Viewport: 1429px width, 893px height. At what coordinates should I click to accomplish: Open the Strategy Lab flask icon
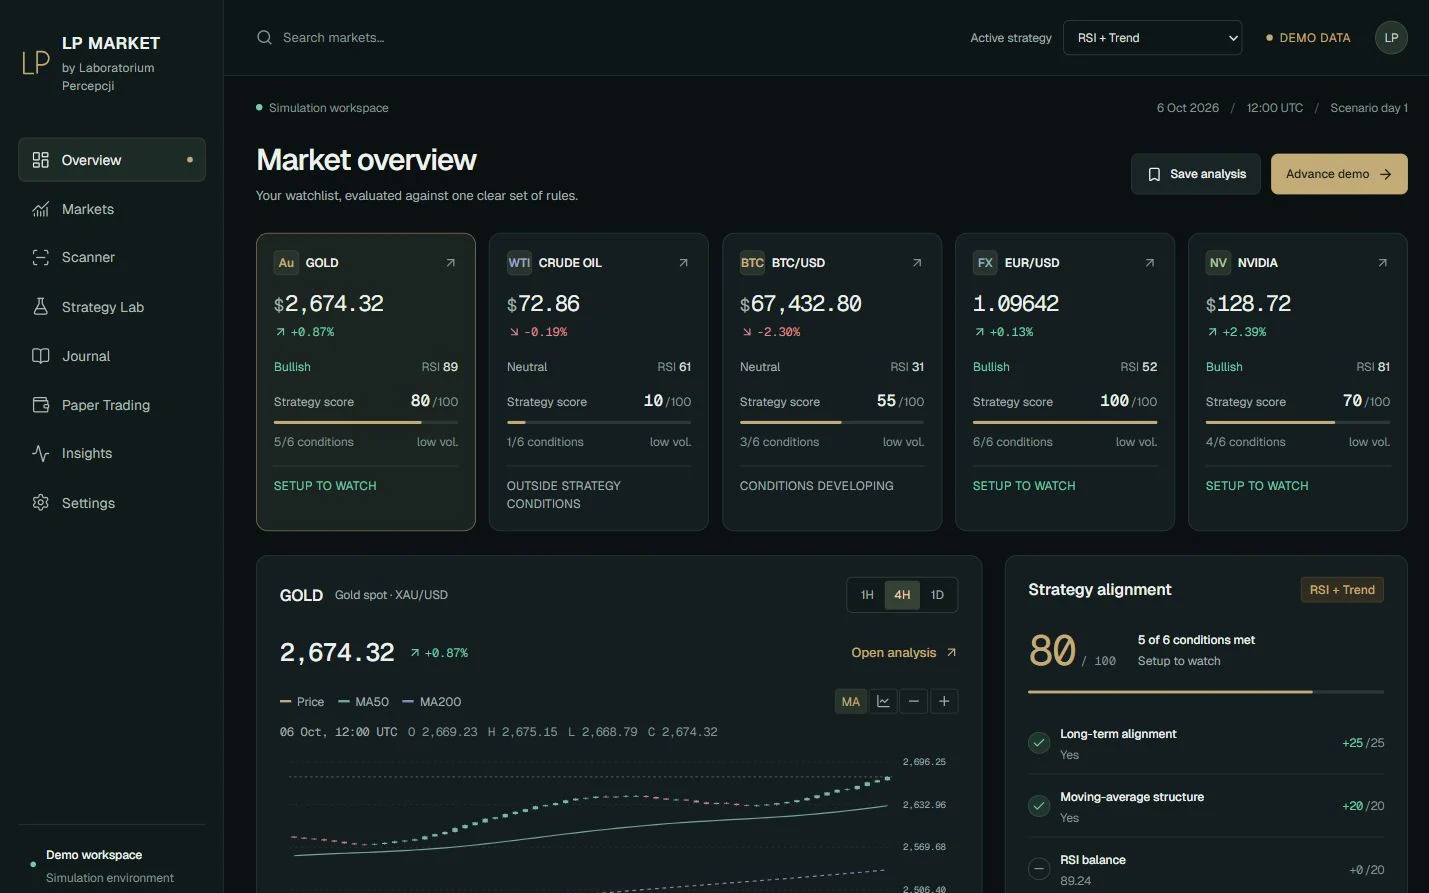coord(40,307)
